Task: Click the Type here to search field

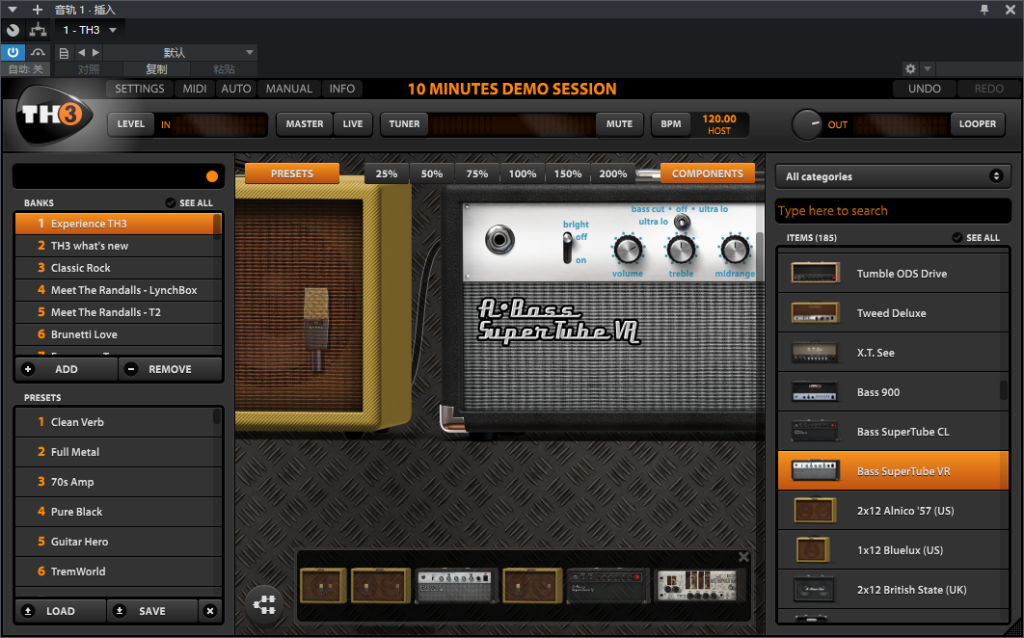Action: click(x=893, y=211)
